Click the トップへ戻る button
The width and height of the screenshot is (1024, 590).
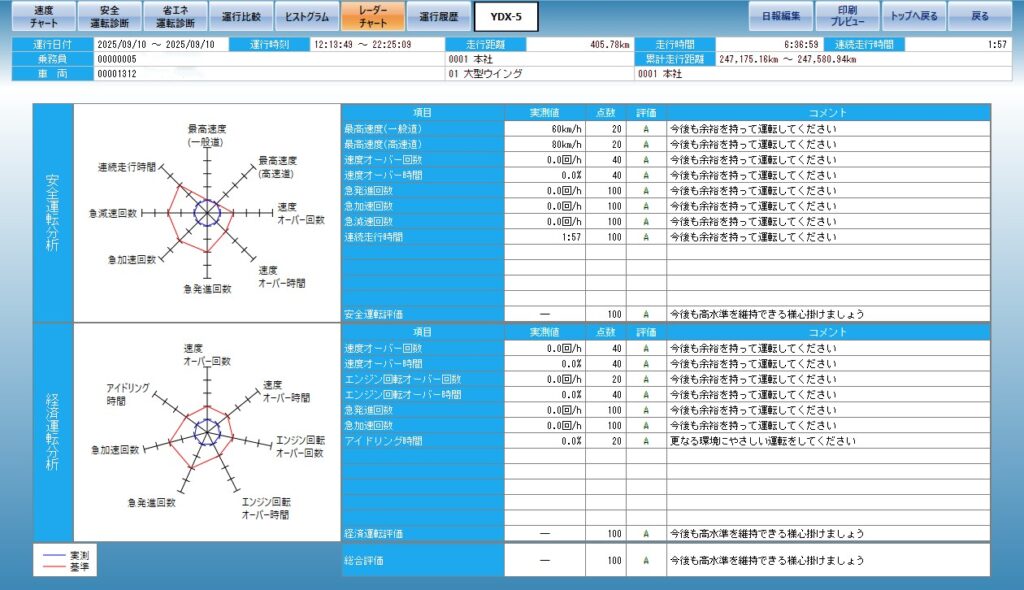[914, 16]
